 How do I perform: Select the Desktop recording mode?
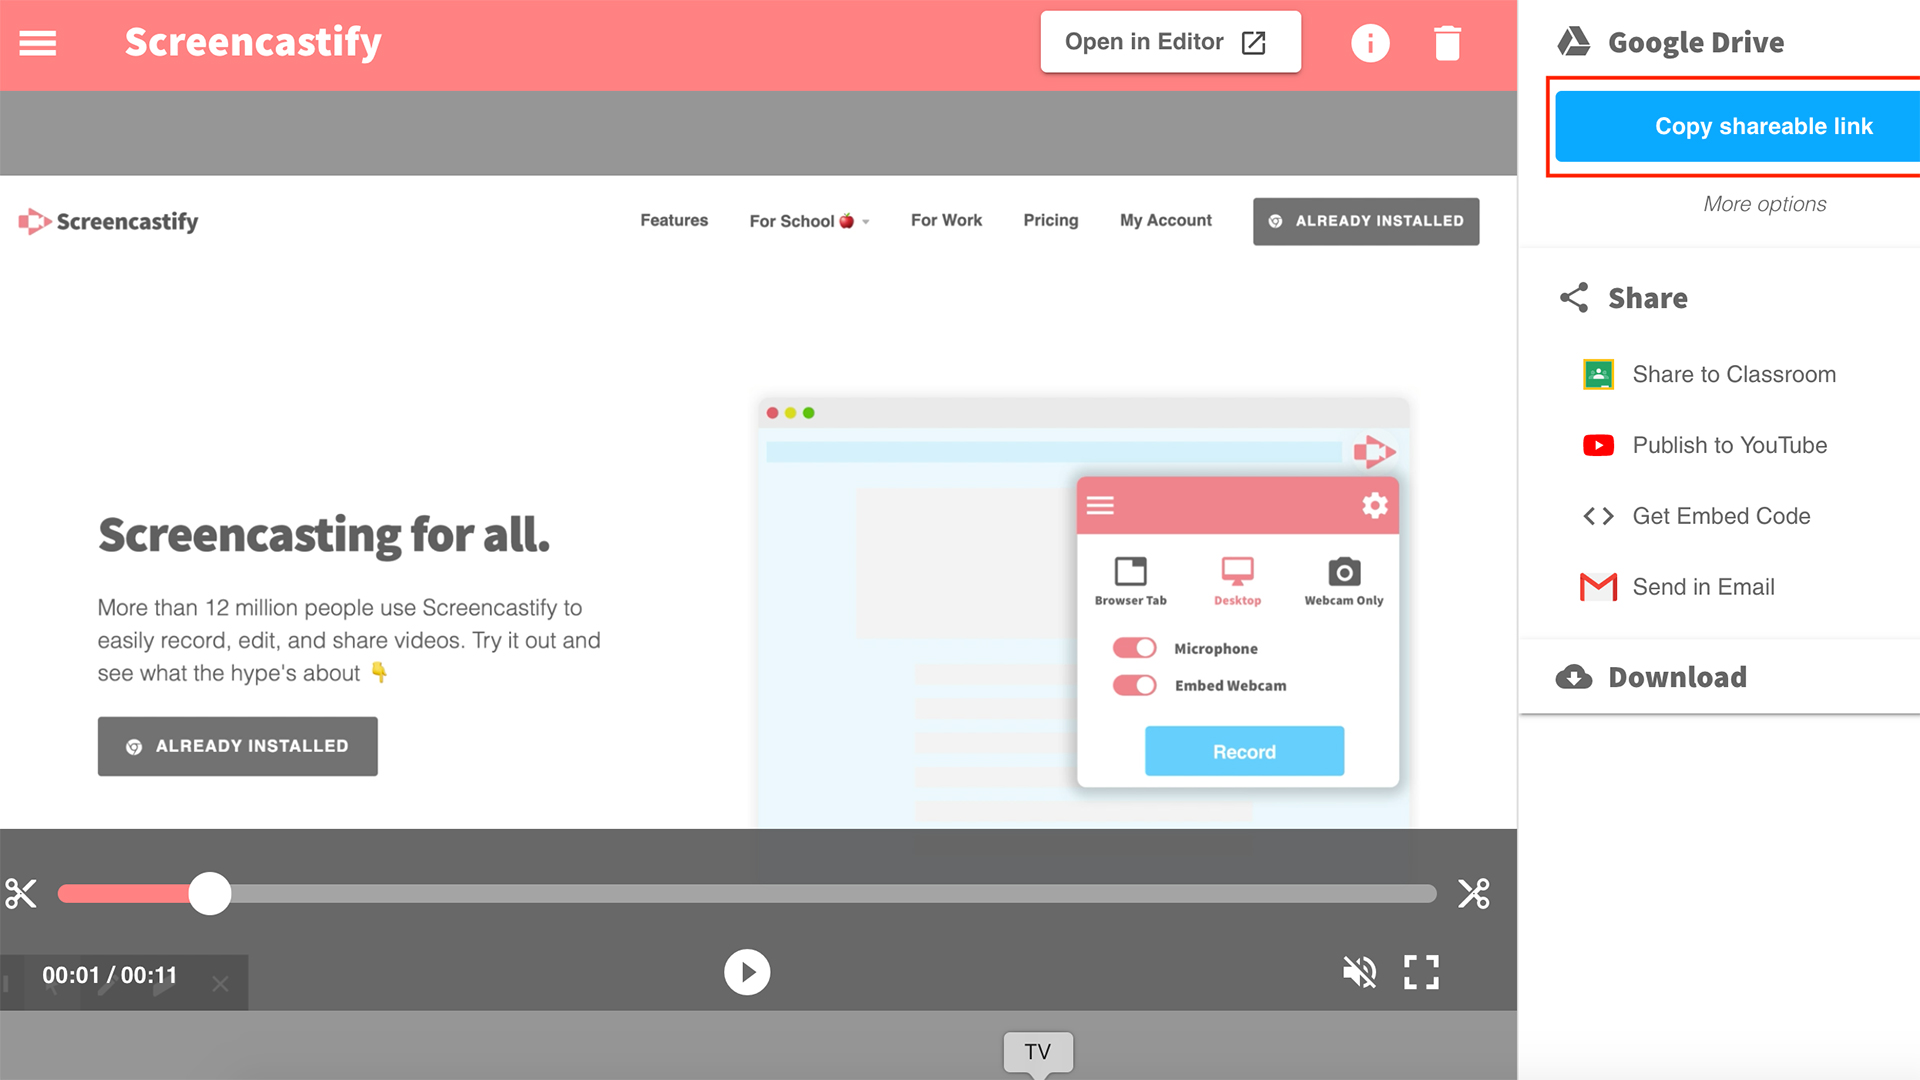[1237, 580]
